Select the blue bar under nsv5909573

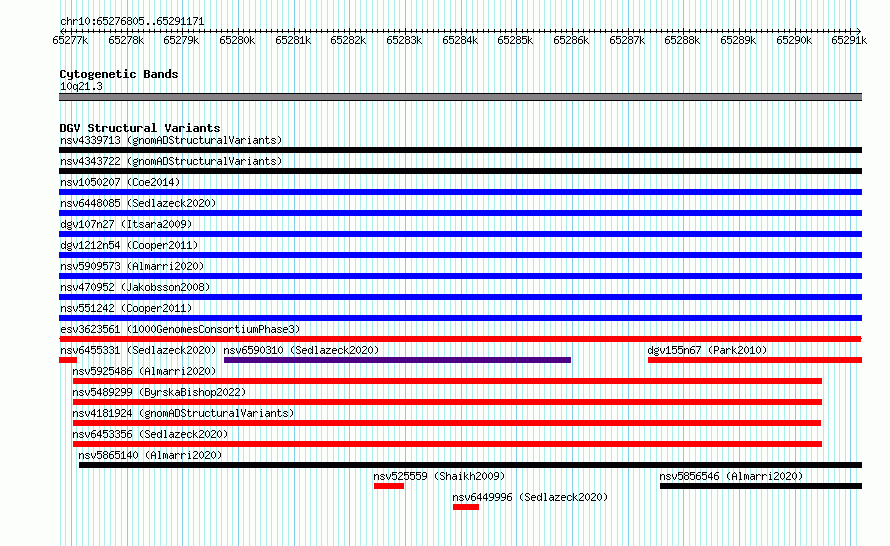pos(460,276)
